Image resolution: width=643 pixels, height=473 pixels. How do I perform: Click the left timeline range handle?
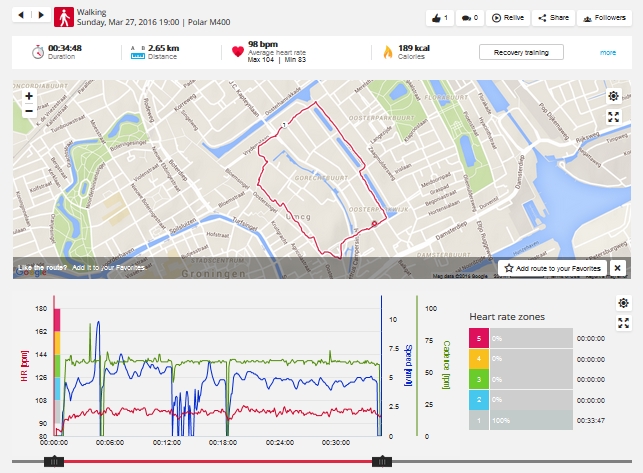56,461
